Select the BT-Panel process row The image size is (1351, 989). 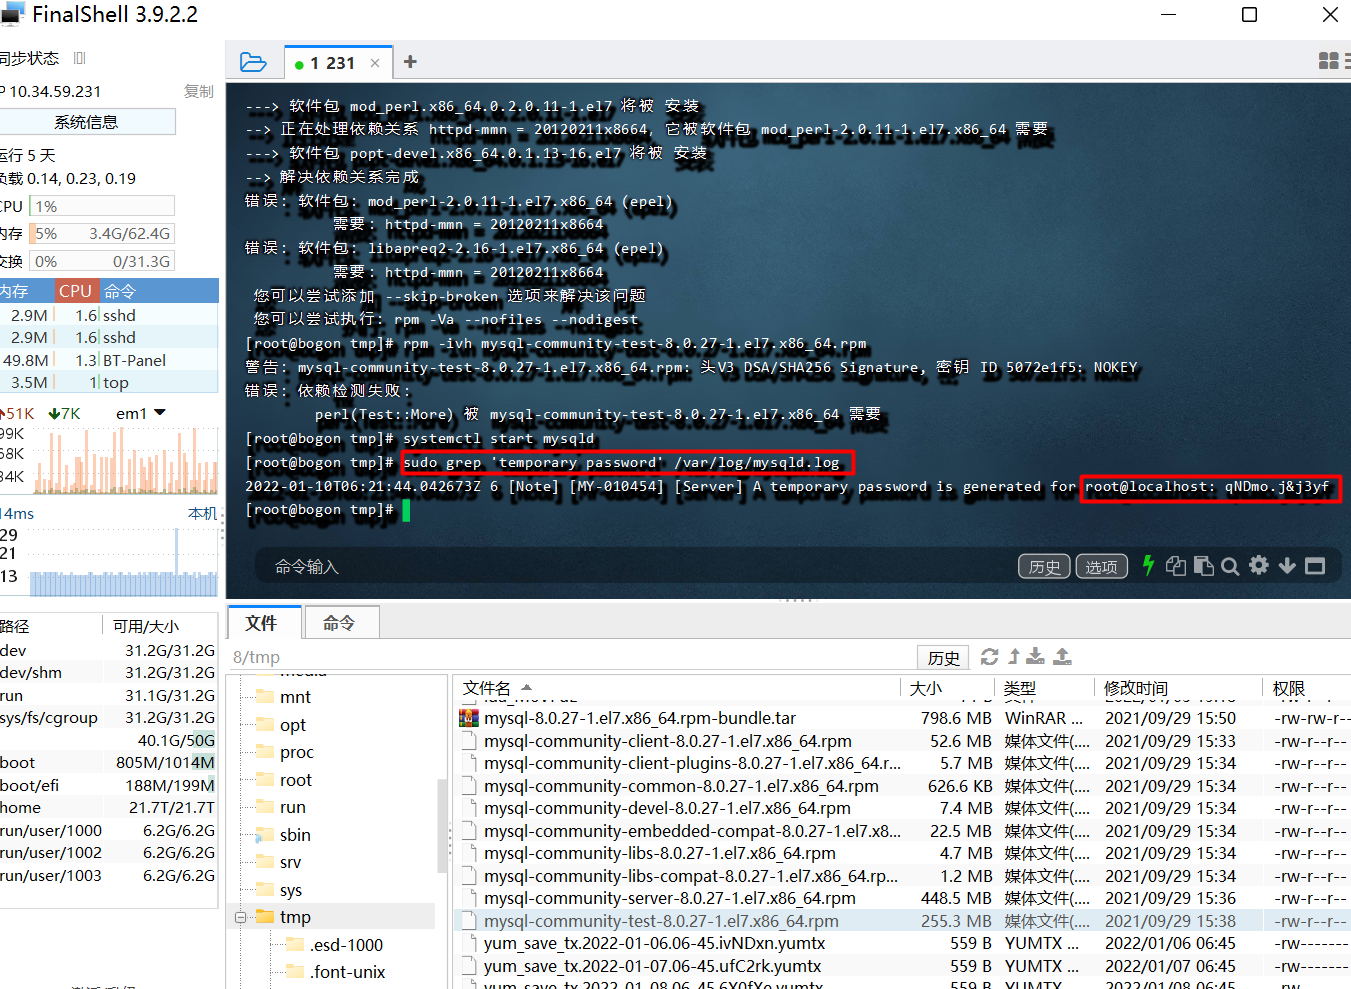(109, 360)
